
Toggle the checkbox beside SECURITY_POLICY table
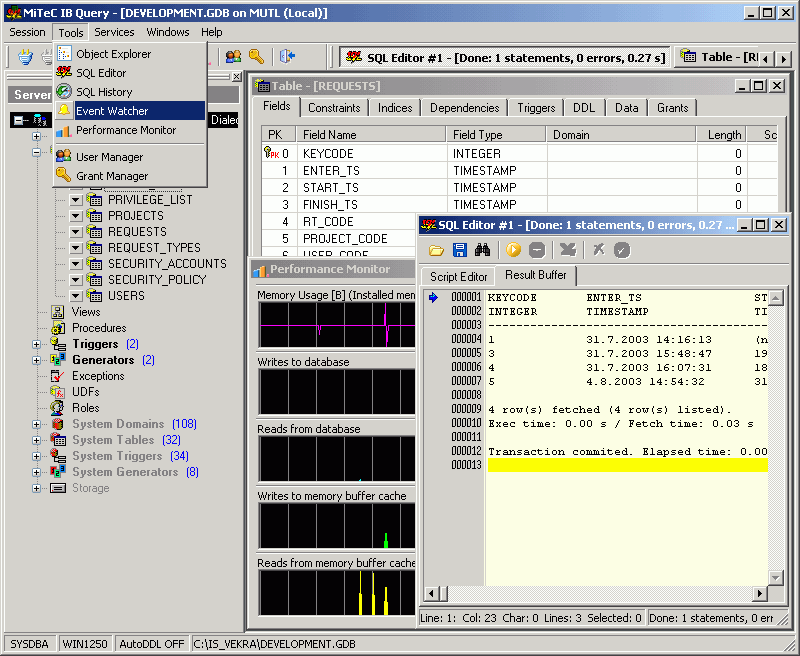pos(76,280)
